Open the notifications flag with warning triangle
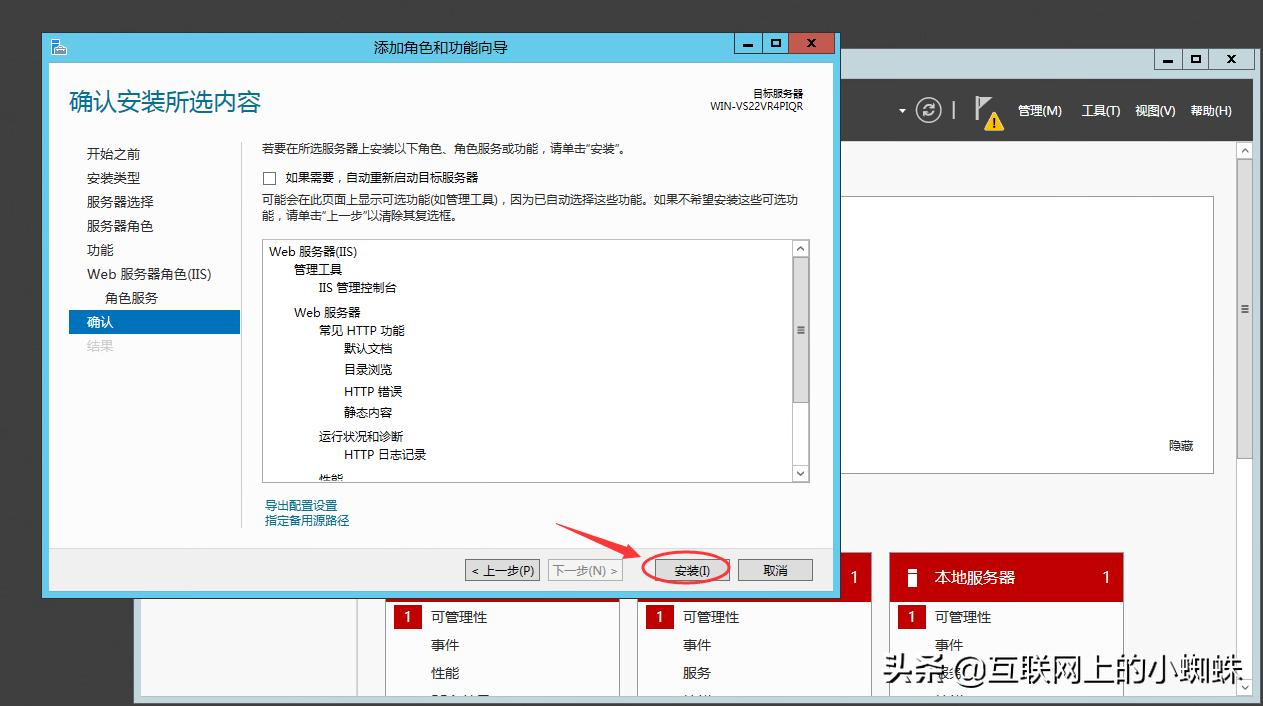1263x706 pixels. coord(984,111)
